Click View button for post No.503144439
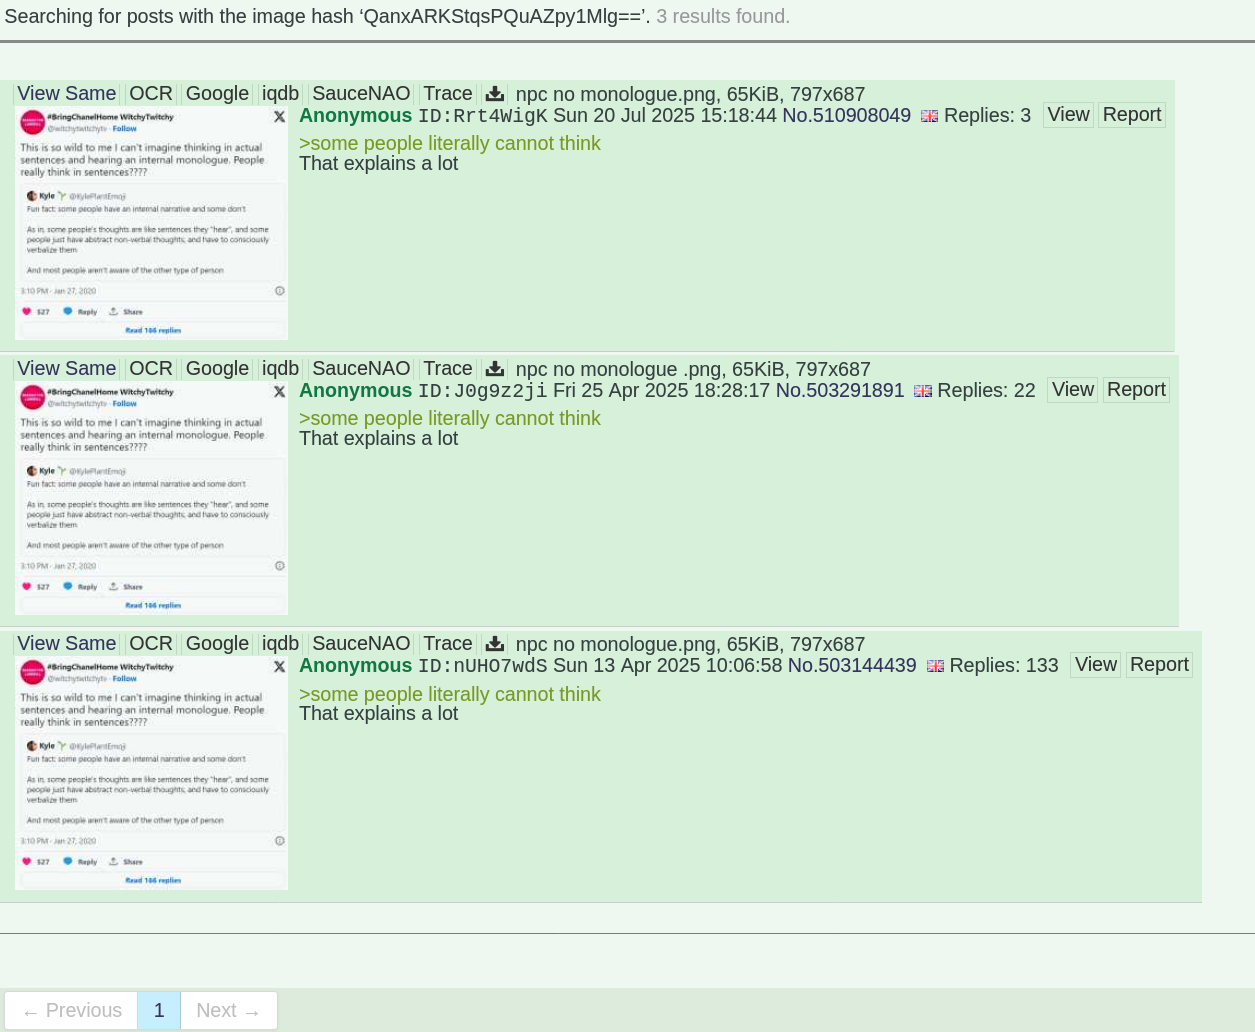The width and height of the screenshot is (1255, 1032). 1096,665
